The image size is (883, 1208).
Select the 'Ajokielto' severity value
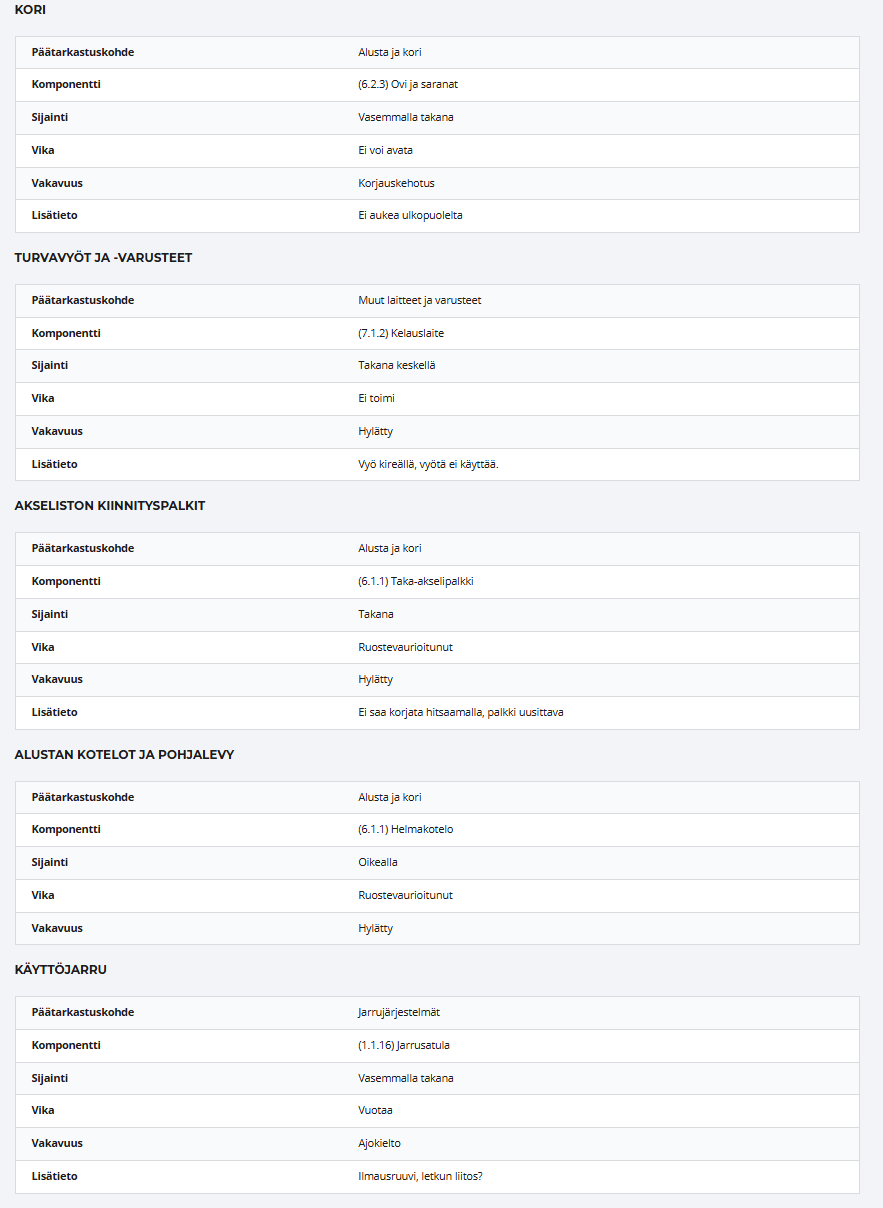380,1143
